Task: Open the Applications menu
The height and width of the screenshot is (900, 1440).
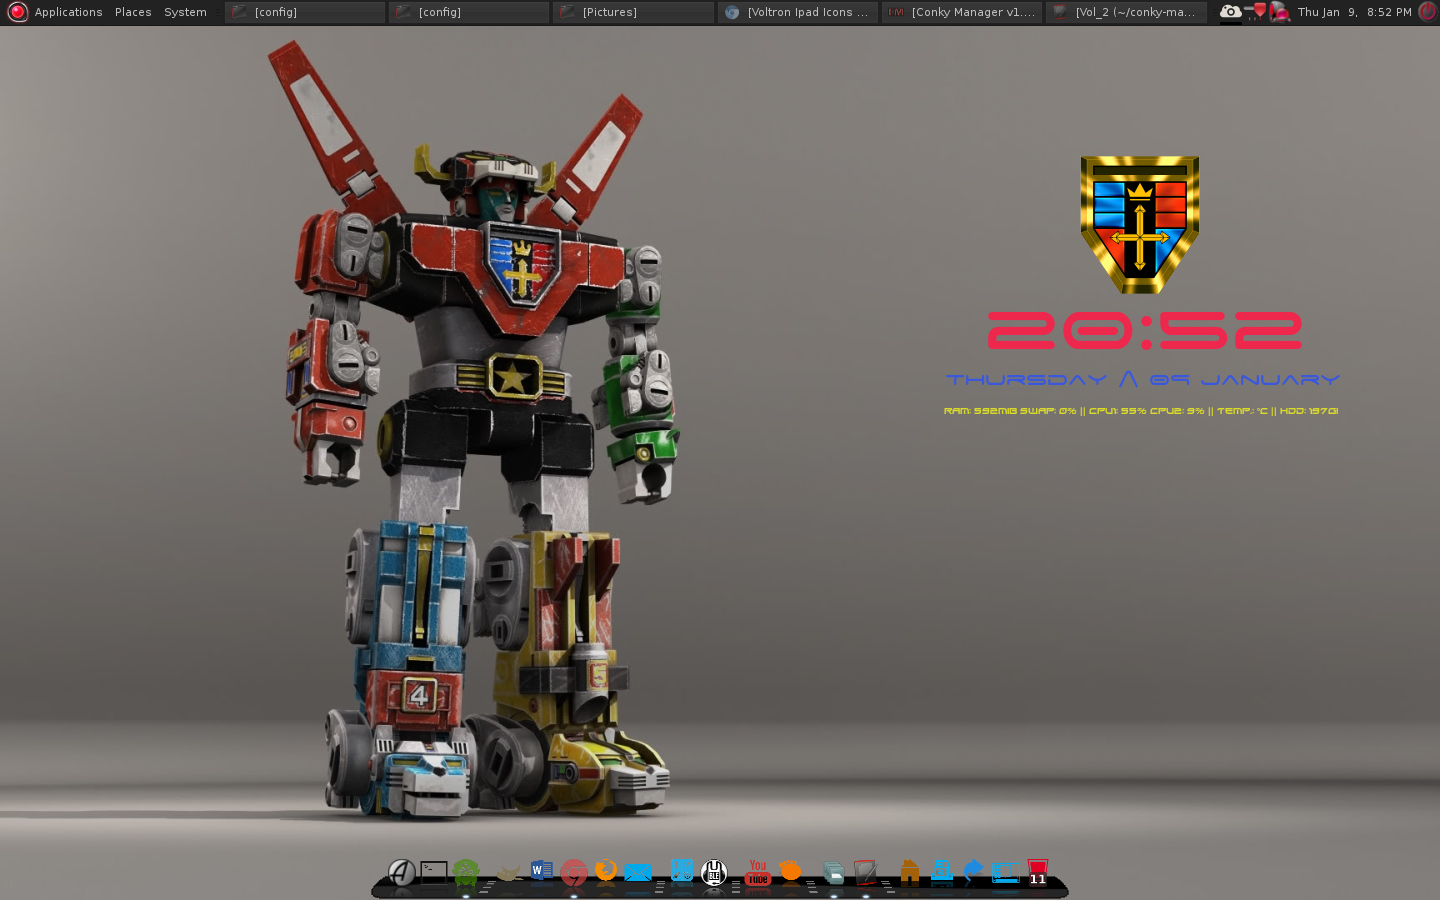Action: click(x=68, y=12)
